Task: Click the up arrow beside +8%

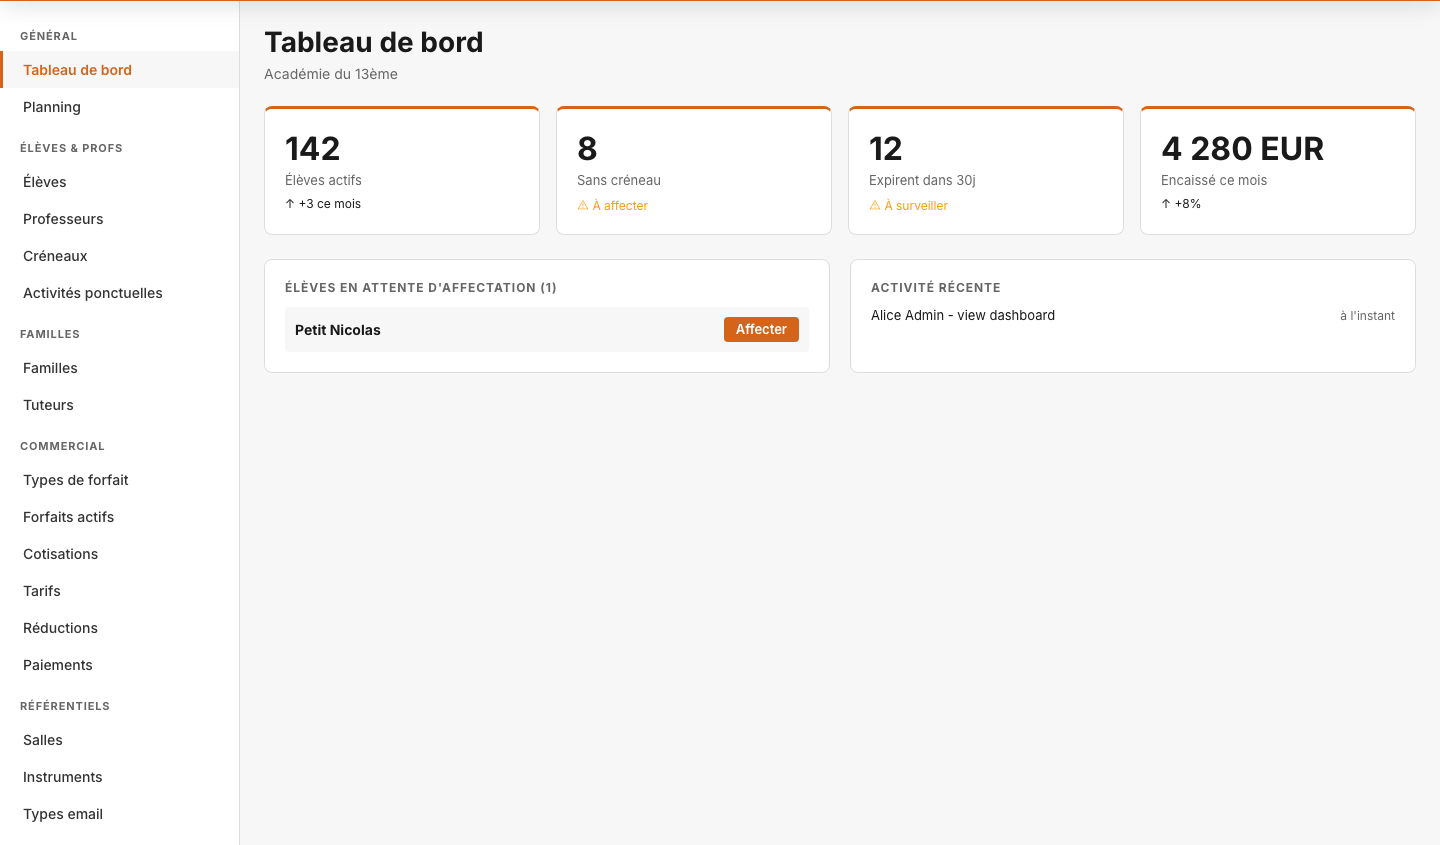Action: pyautogui.click(x=1166, y=203)
